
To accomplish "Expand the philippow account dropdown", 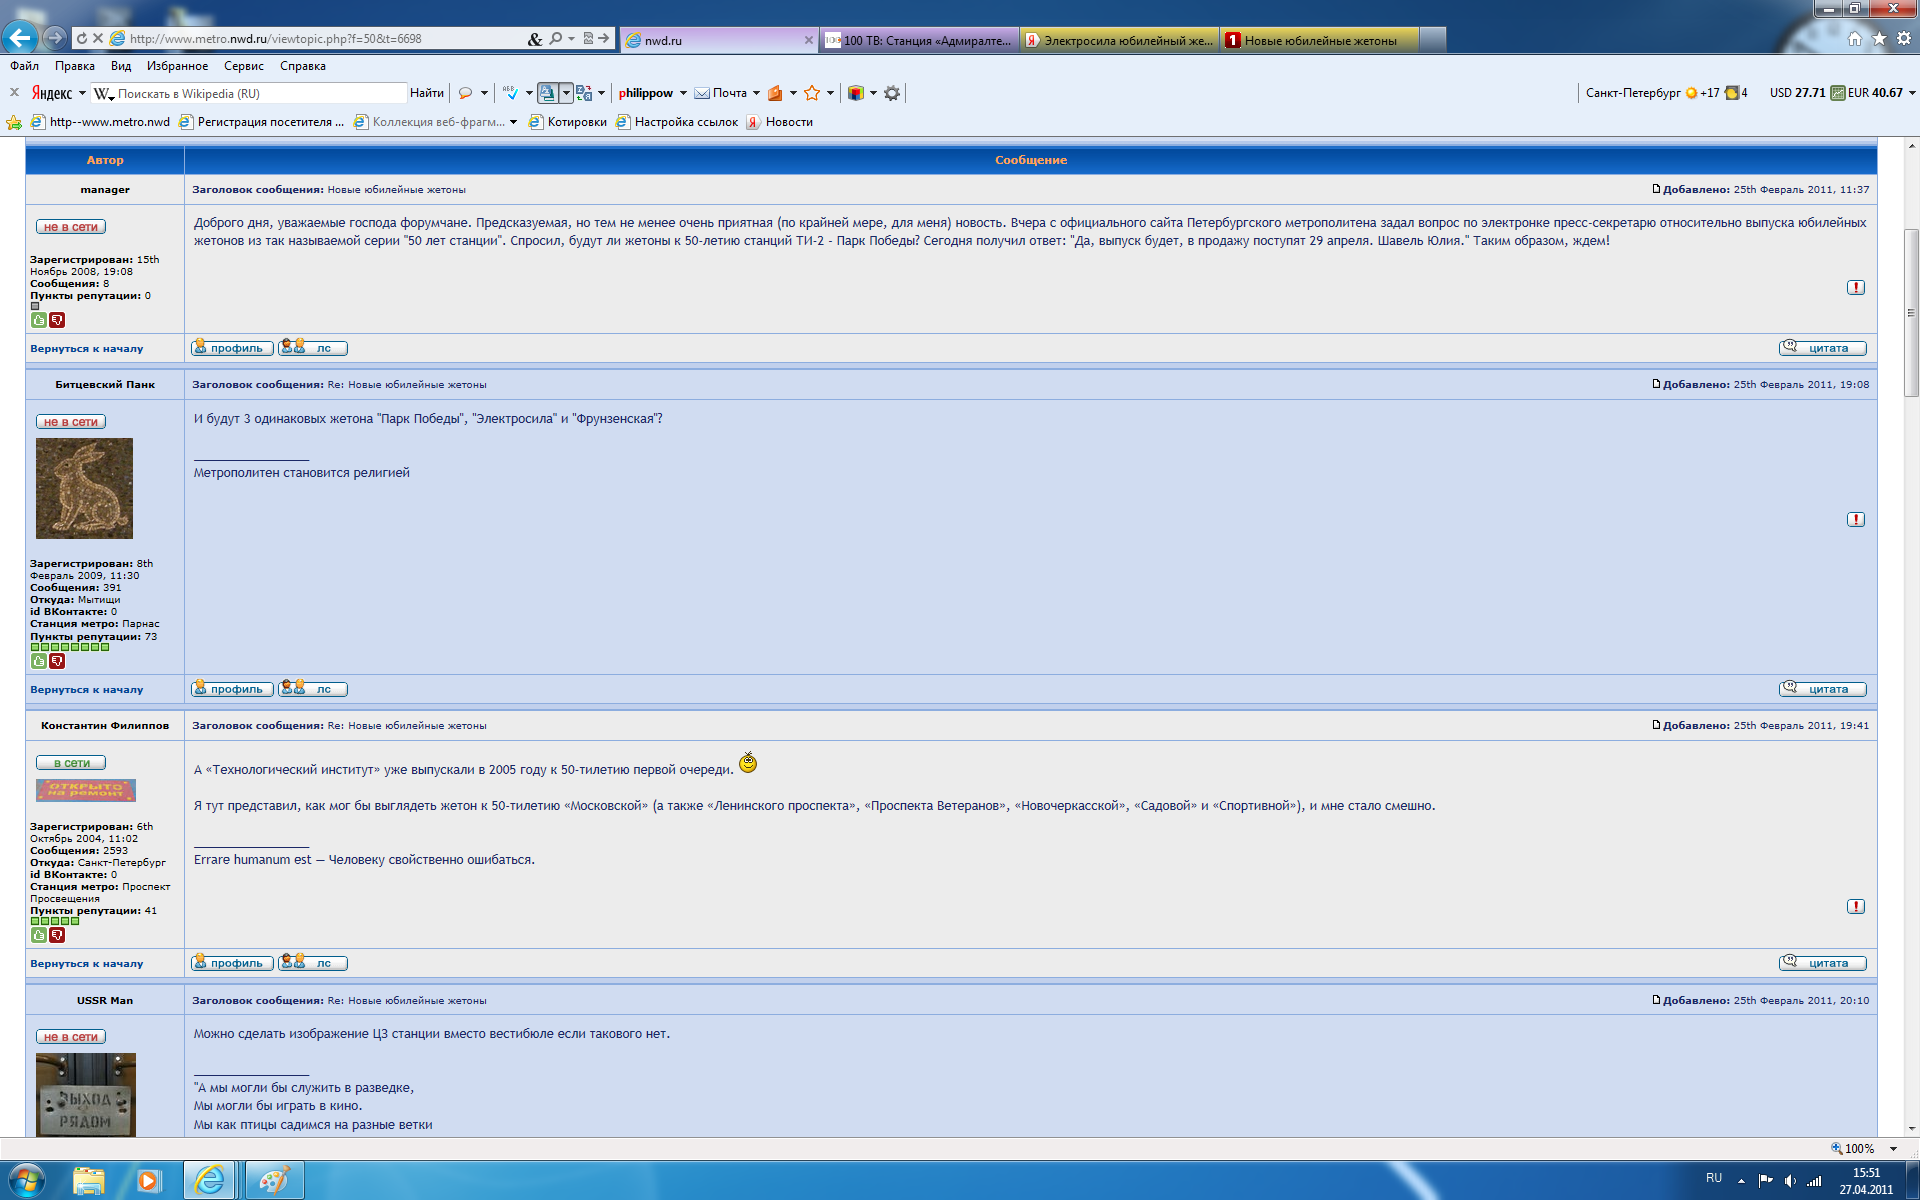I will 683,93.
